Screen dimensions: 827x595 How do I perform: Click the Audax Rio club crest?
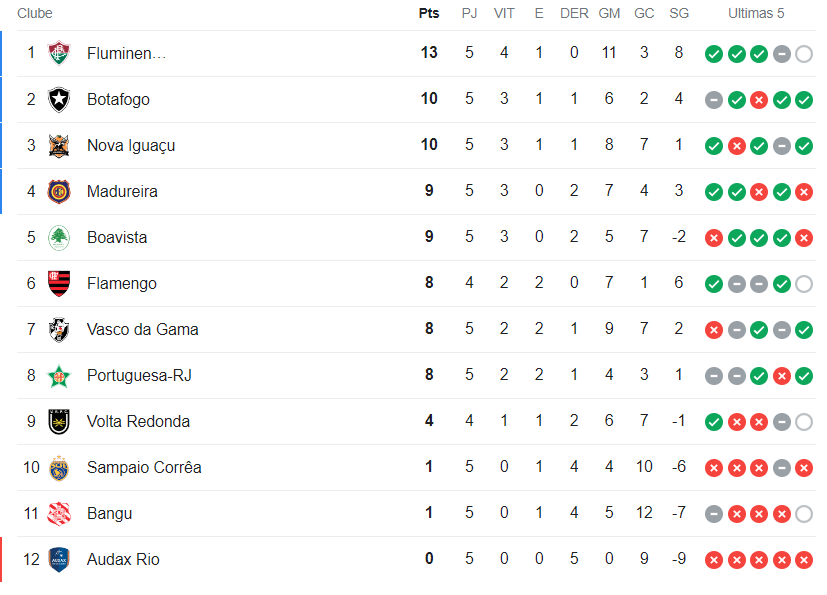[x=59, y=559]
